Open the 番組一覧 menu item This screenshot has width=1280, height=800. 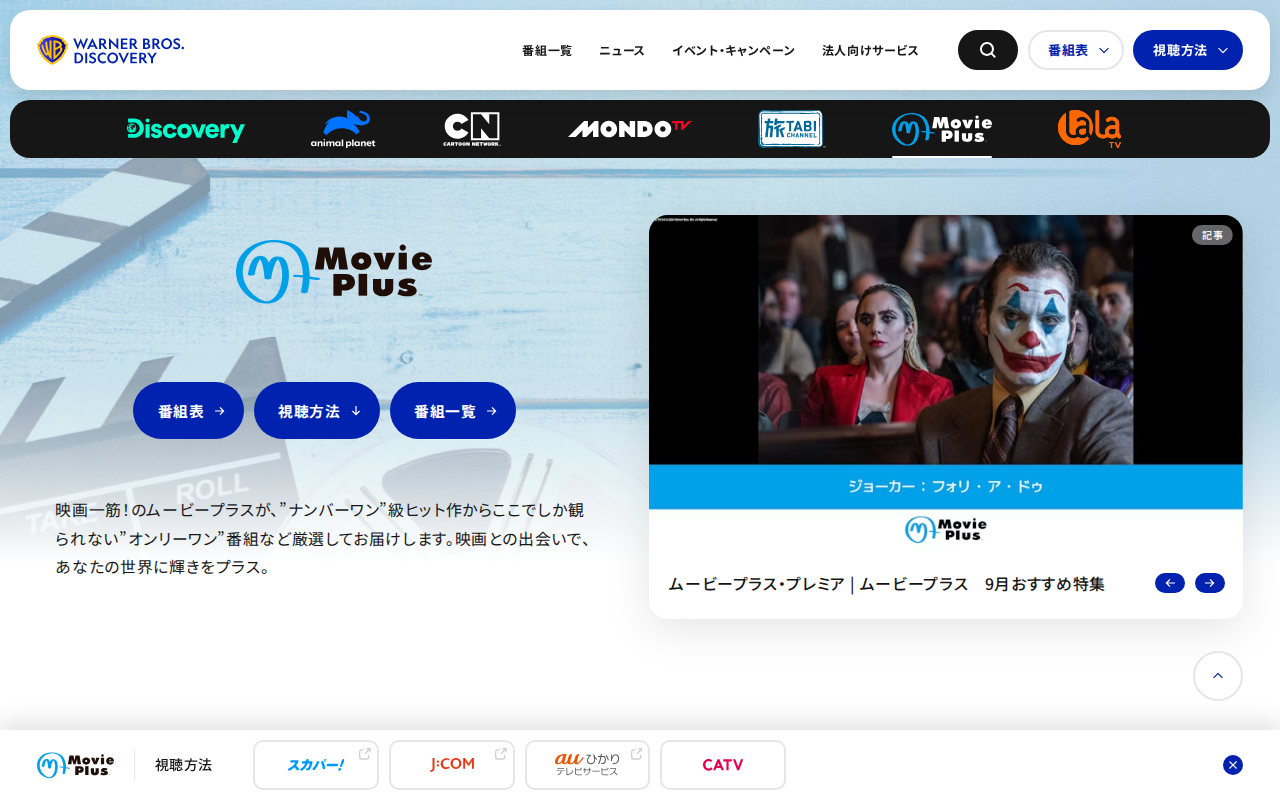547,51
